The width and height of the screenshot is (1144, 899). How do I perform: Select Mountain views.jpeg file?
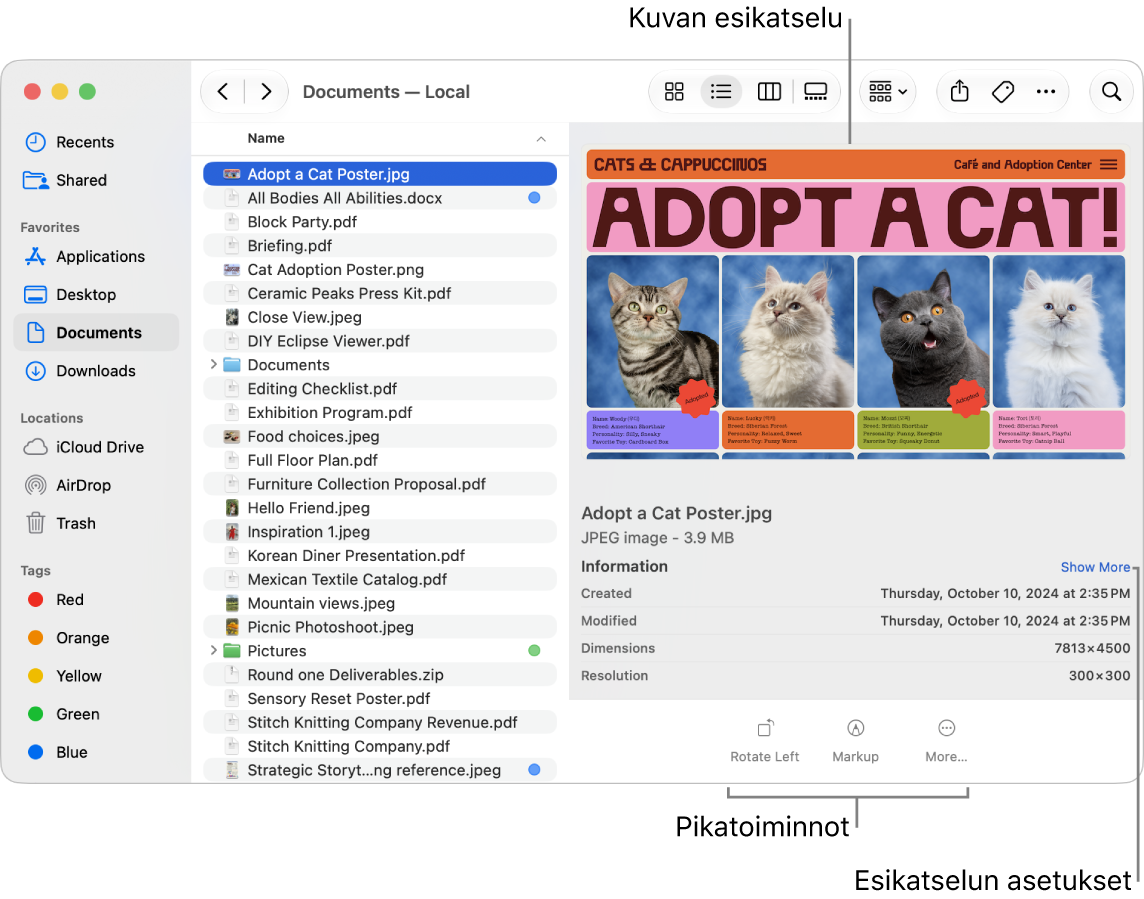pyautogui.click(x=380, y=603)
